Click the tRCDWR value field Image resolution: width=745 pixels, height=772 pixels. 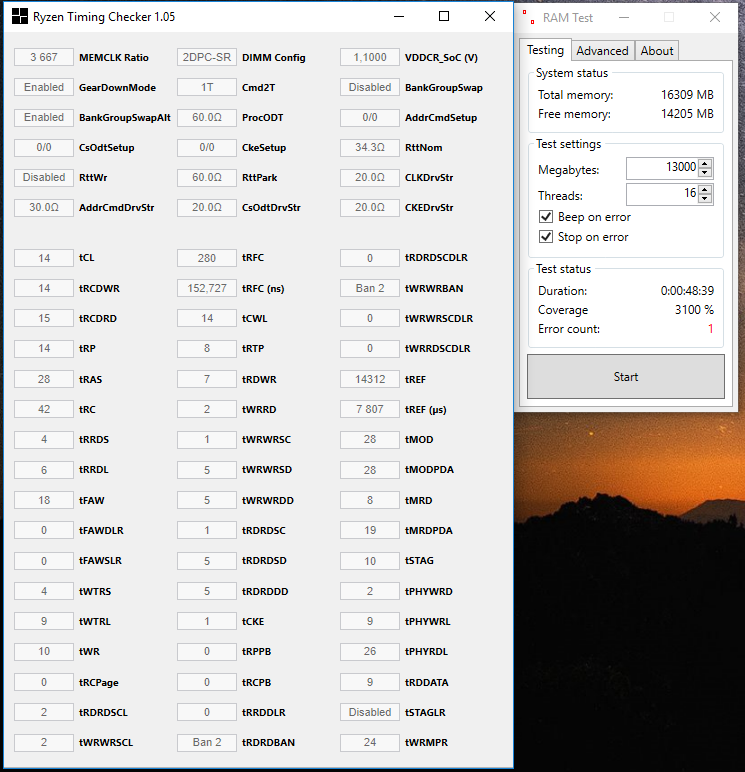click(44, 288)
